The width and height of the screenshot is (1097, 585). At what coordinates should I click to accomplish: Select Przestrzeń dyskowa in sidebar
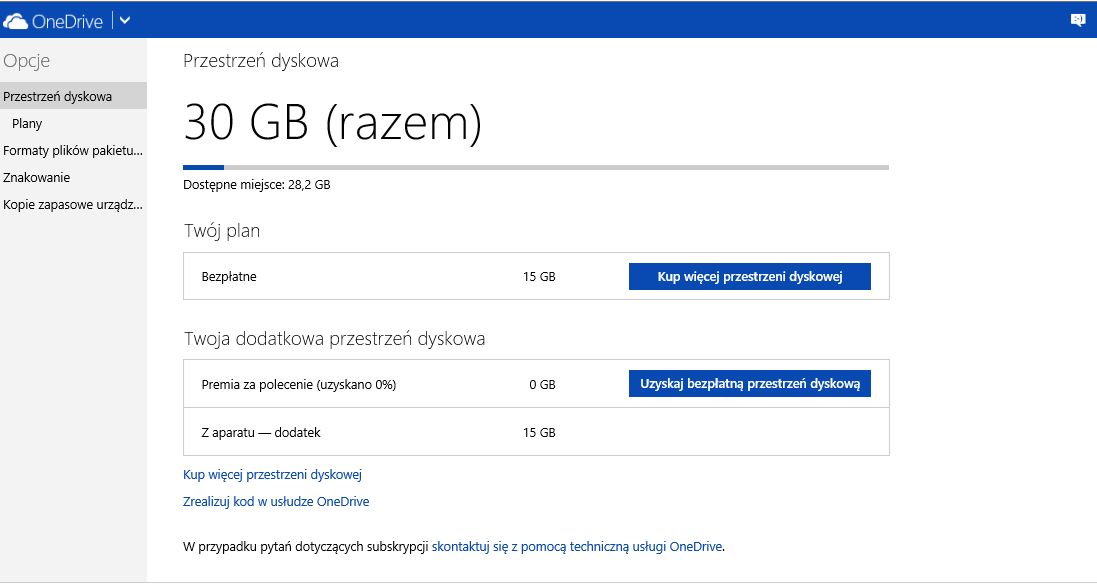pyautogui.click(x=73, y=96)
